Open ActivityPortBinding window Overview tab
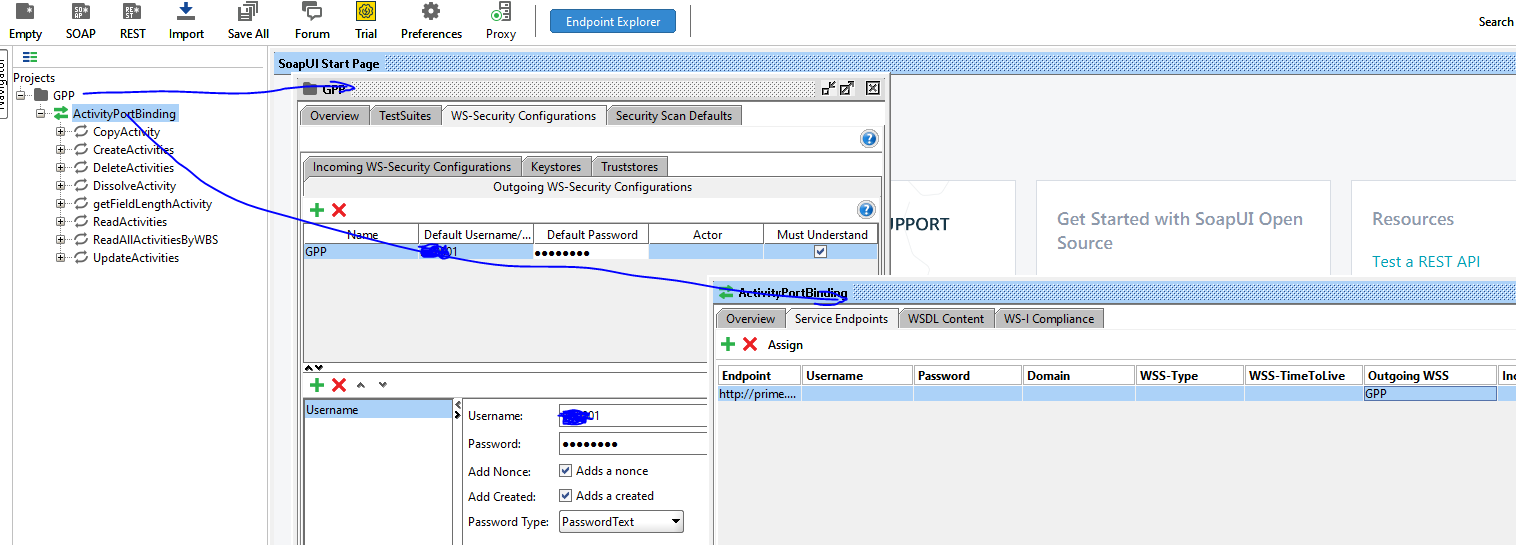This screenshot has height=545, width=1516. click(750, 319)
